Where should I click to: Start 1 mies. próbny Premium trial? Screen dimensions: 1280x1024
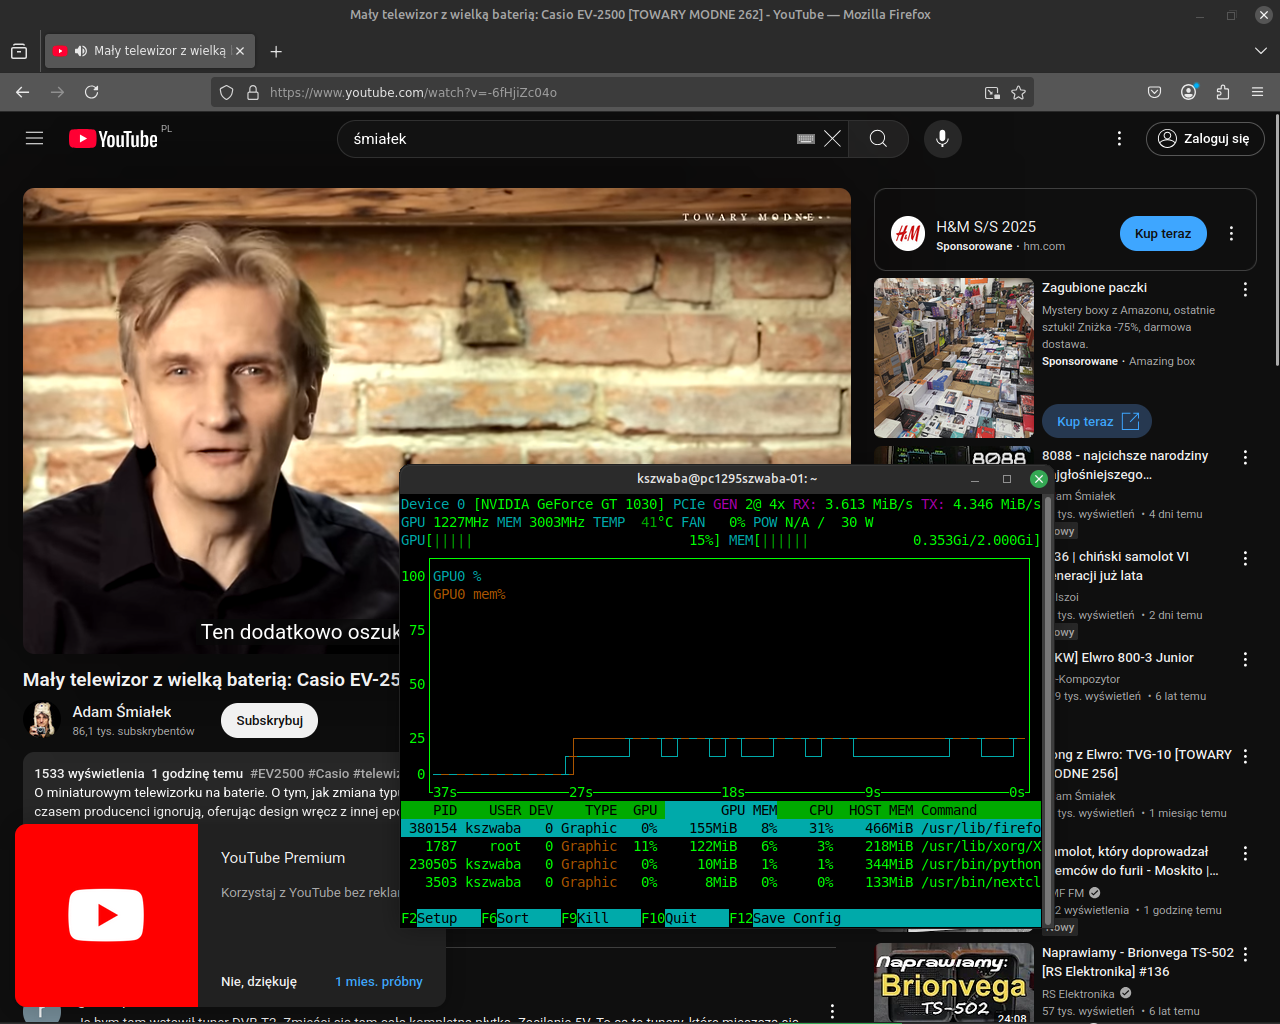point(379,981)
